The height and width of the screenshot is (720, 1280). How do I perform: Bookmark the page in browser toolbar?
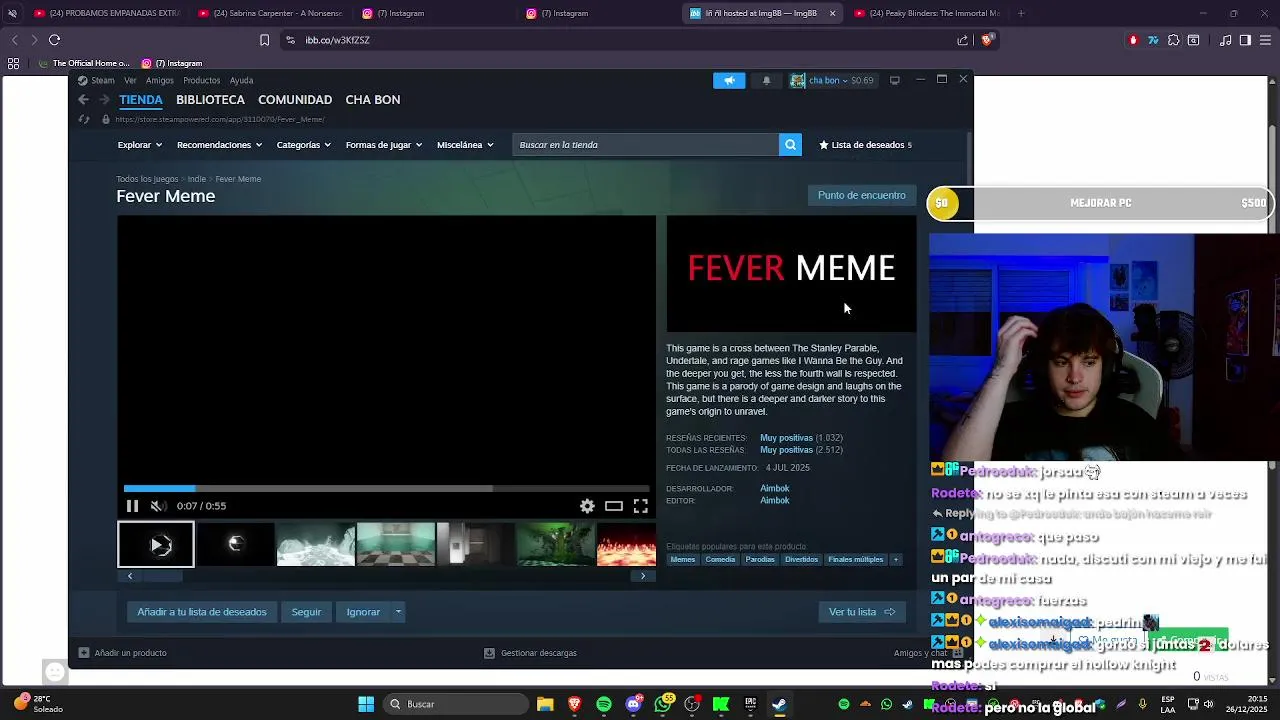(x=264, y=40)
